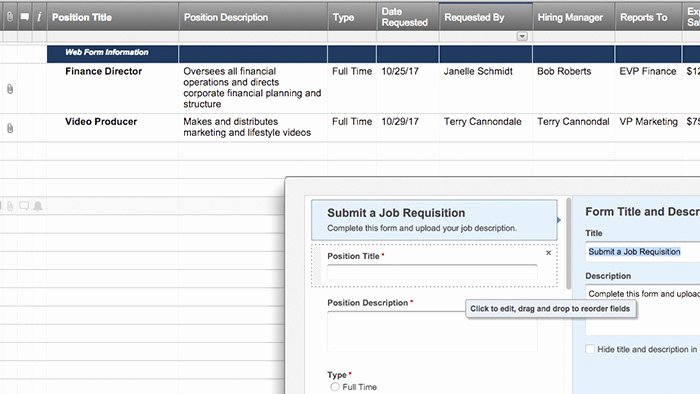
Task: Click the Position Description form text area
Action: pyautogui.click(x=432, y=332)
